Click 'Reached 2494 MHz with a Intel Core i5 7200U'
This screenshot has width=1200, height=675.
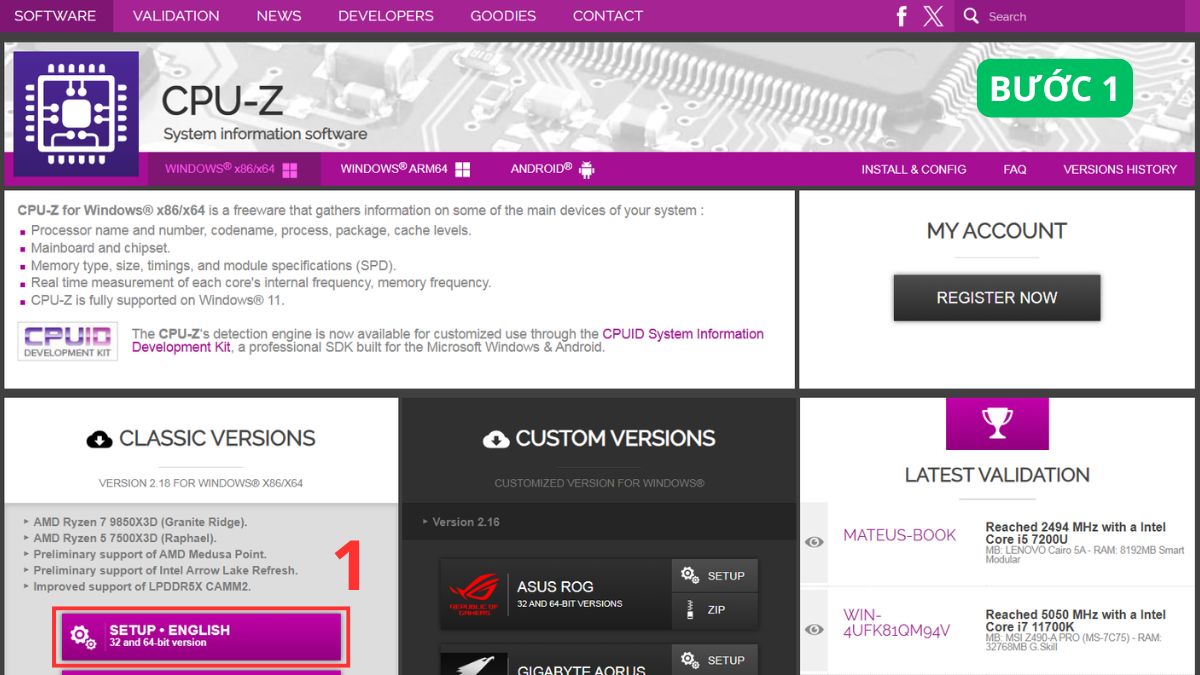pyautogui.click(x=1075, y=534)
